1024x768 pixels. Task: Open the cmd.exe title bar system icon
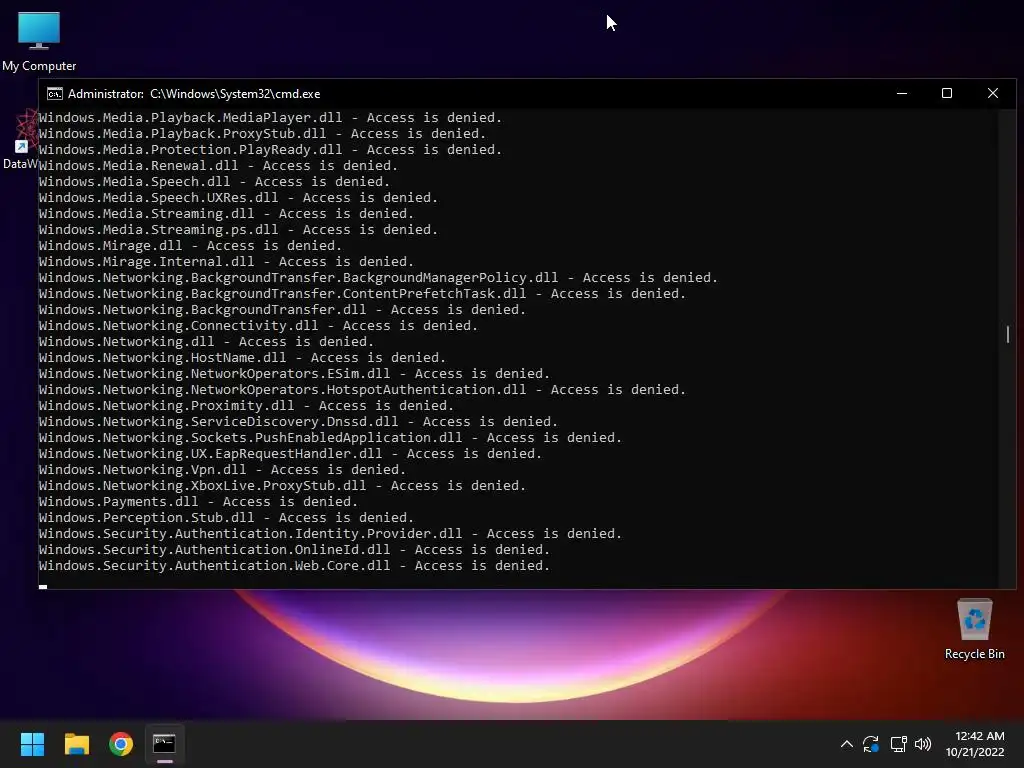point(55,94)
